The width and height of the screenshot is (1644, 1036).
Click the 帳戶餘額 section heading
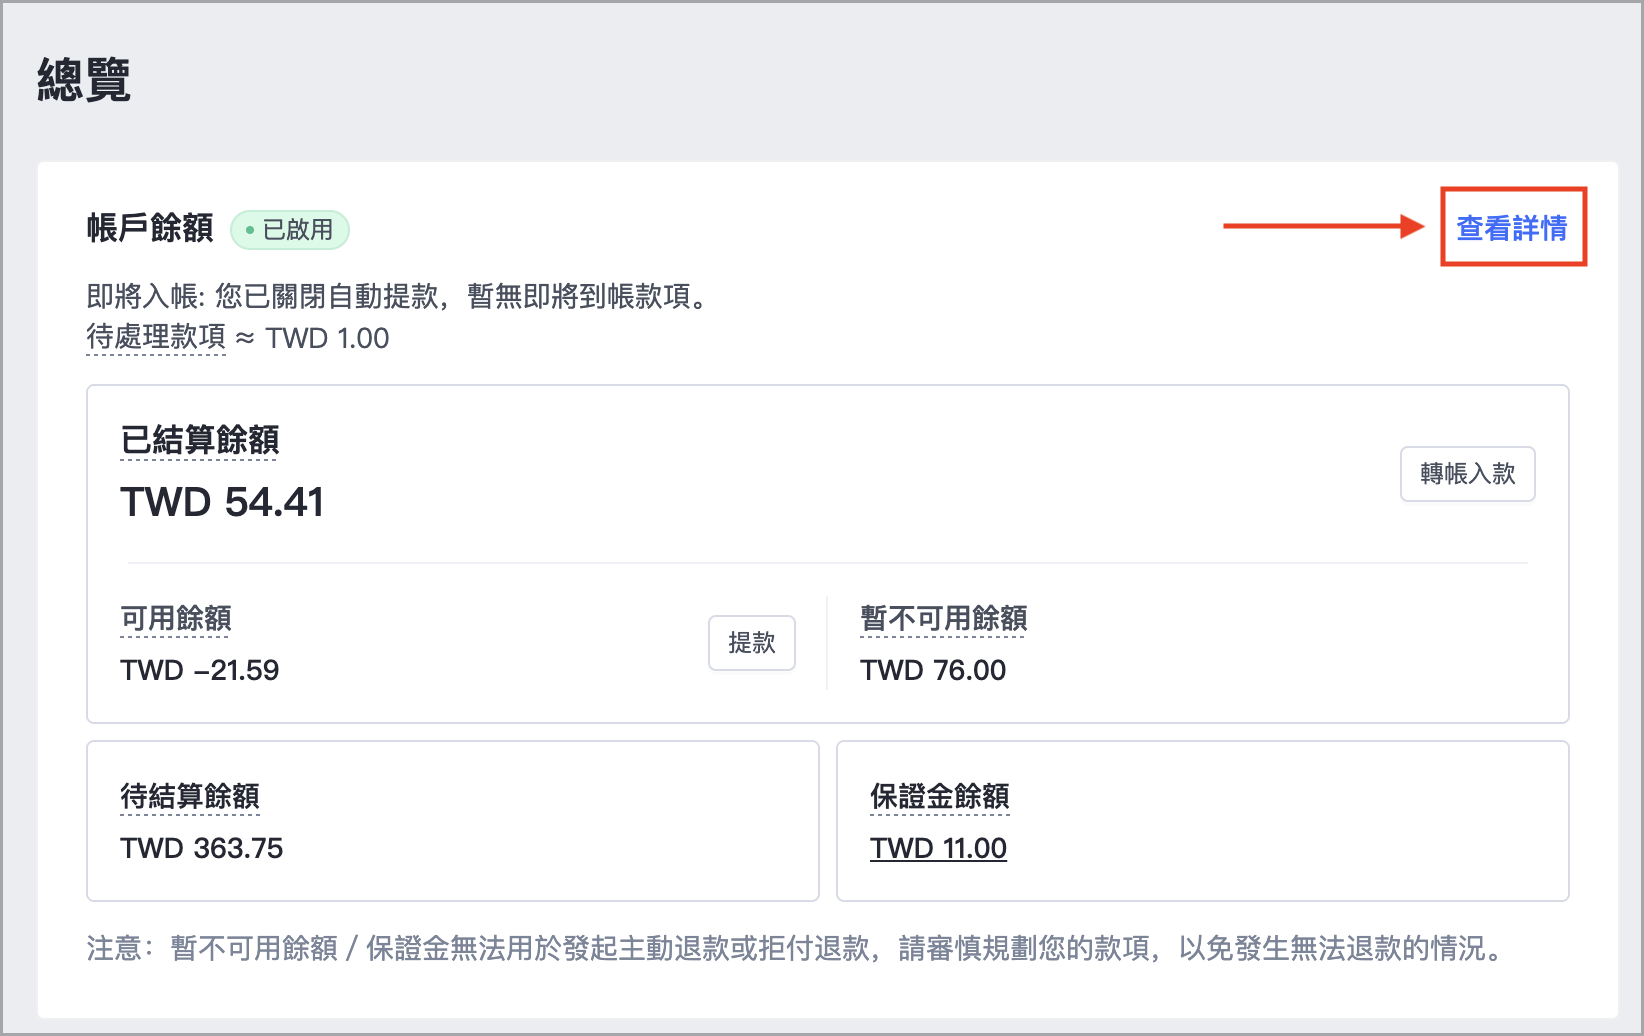click(150, 228)
